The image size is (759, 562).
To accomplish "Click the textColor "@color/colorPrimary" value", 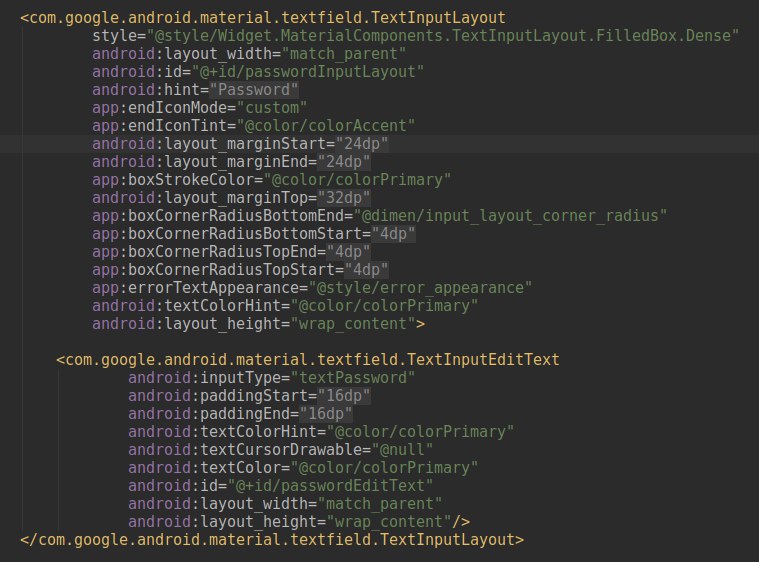I will (x=384, y=468).
